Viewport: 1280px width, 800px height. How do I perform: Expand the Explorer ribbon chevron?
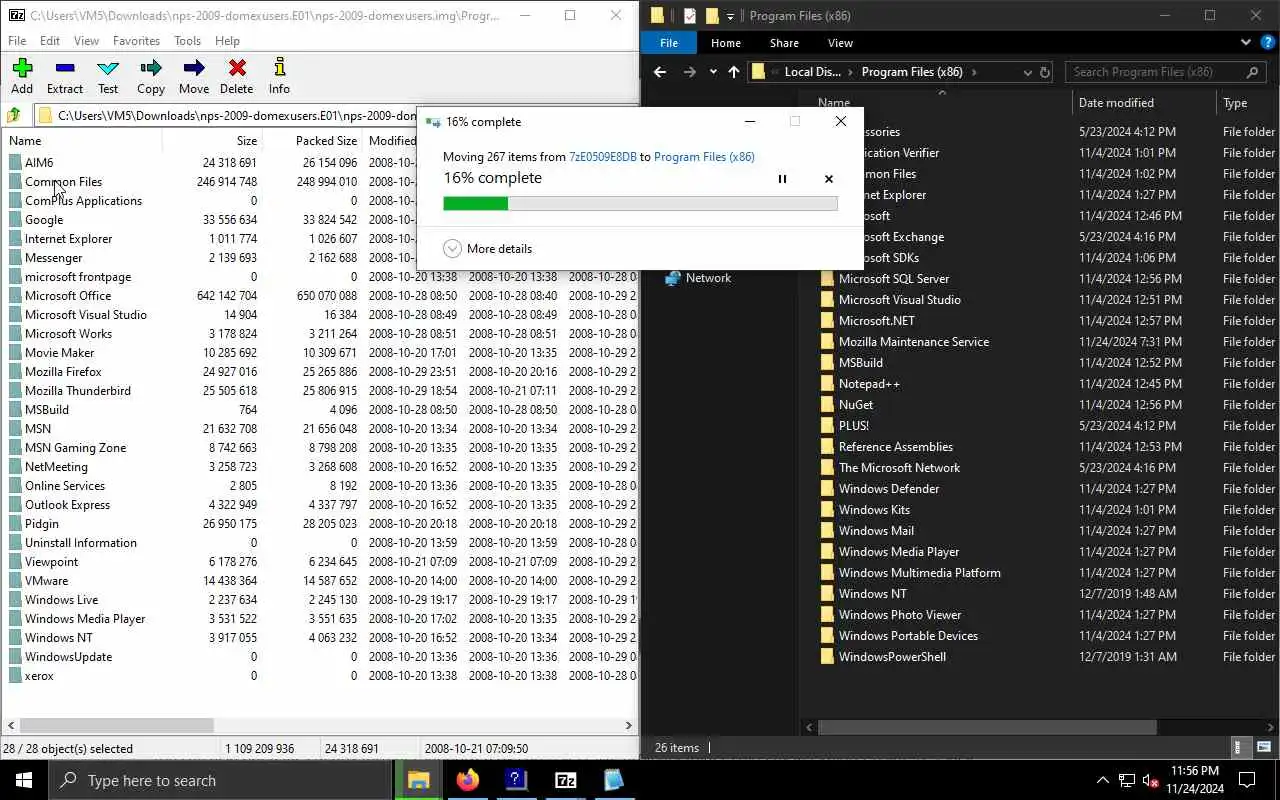[x=1246, y=43]
